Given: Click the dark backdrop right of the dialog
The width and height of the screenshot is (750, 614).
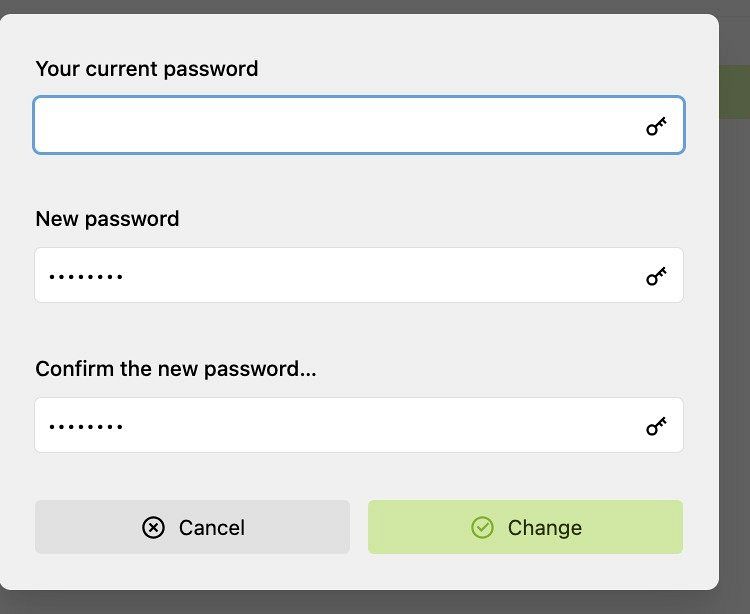Looking at the screenshot, I should point(735,335).
